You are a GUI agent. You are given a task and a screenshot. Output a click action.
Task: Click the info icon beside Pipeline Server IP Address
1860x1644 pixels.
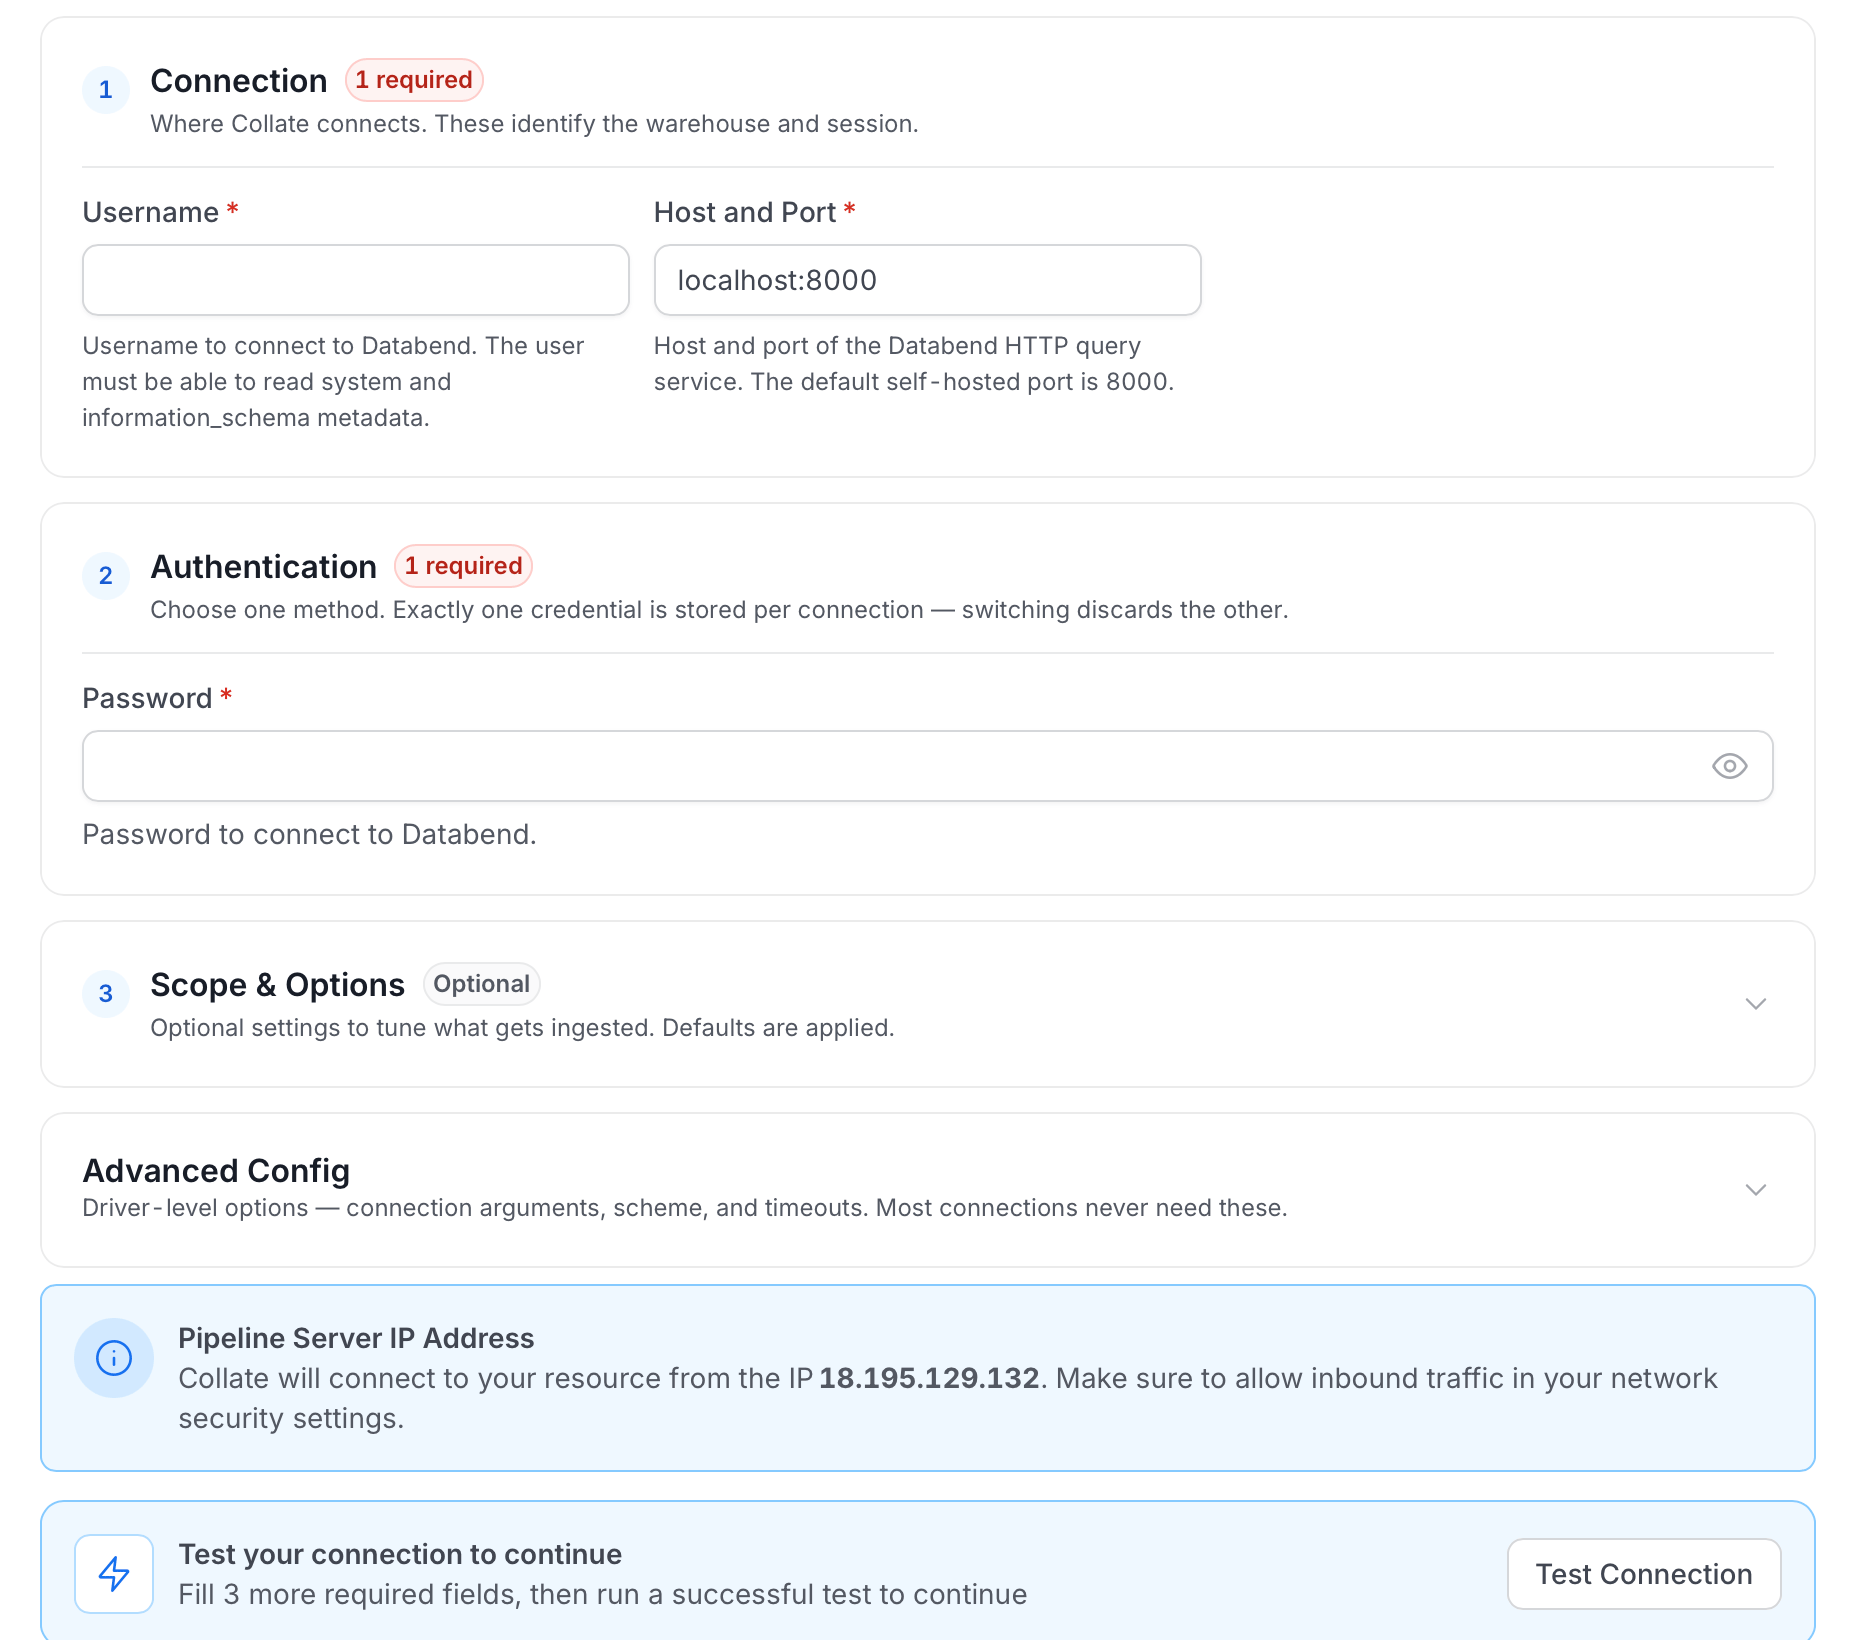(x=114, y=1358)
